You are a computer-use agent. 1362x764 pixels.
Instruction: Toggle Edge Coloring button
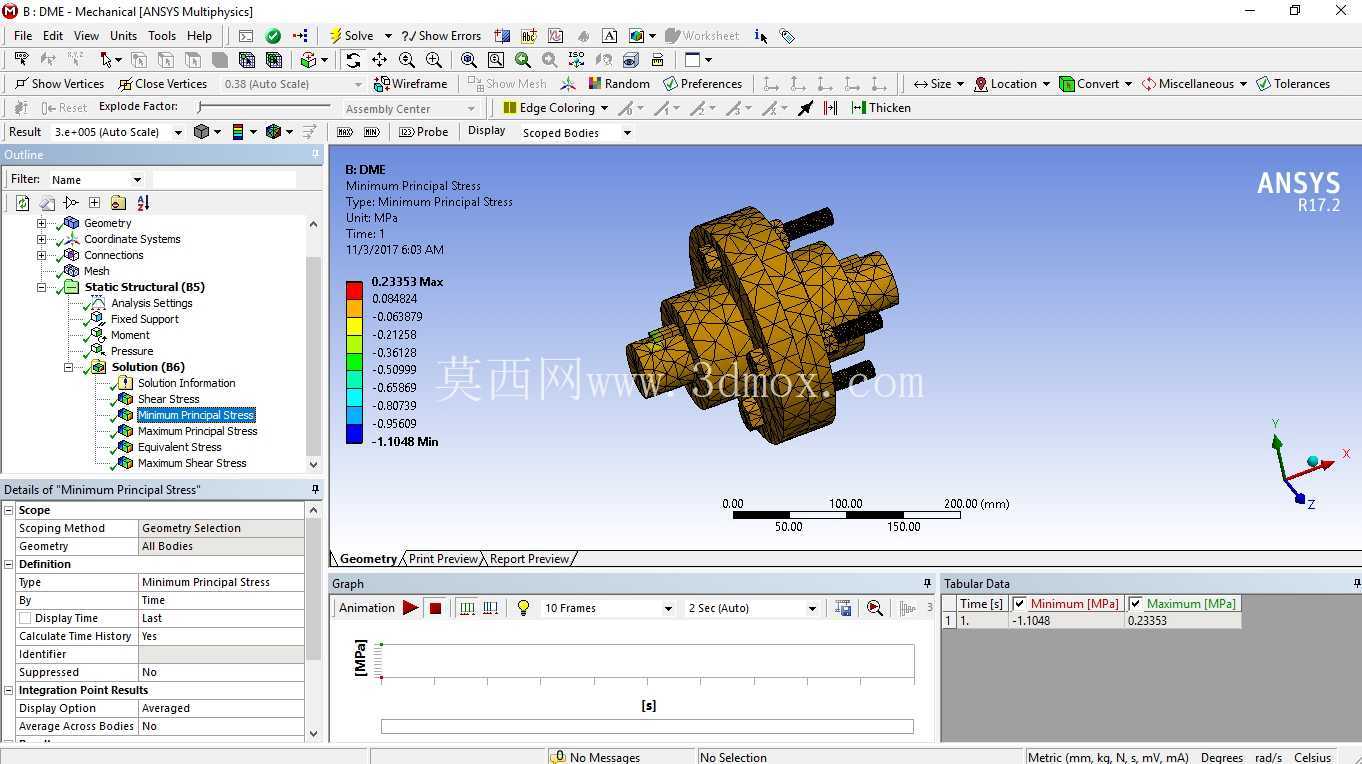tap(556, 108)
